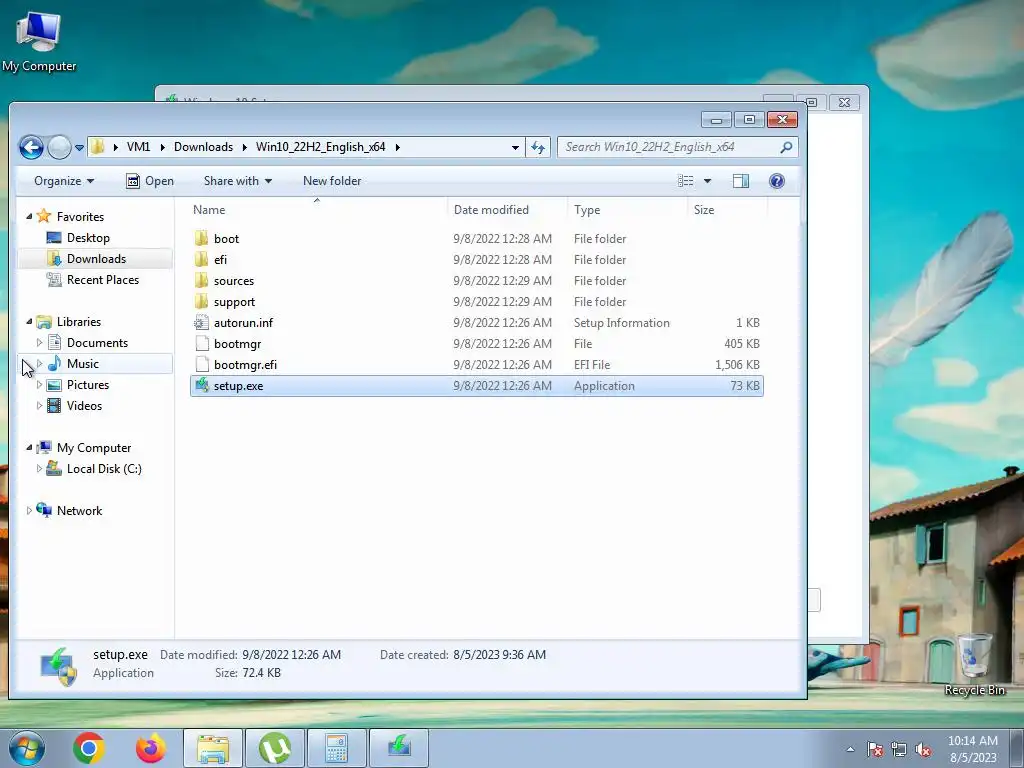The image size is (1024, 768).
Task: Expand the Documents library node
Action: tap(39, 342)
